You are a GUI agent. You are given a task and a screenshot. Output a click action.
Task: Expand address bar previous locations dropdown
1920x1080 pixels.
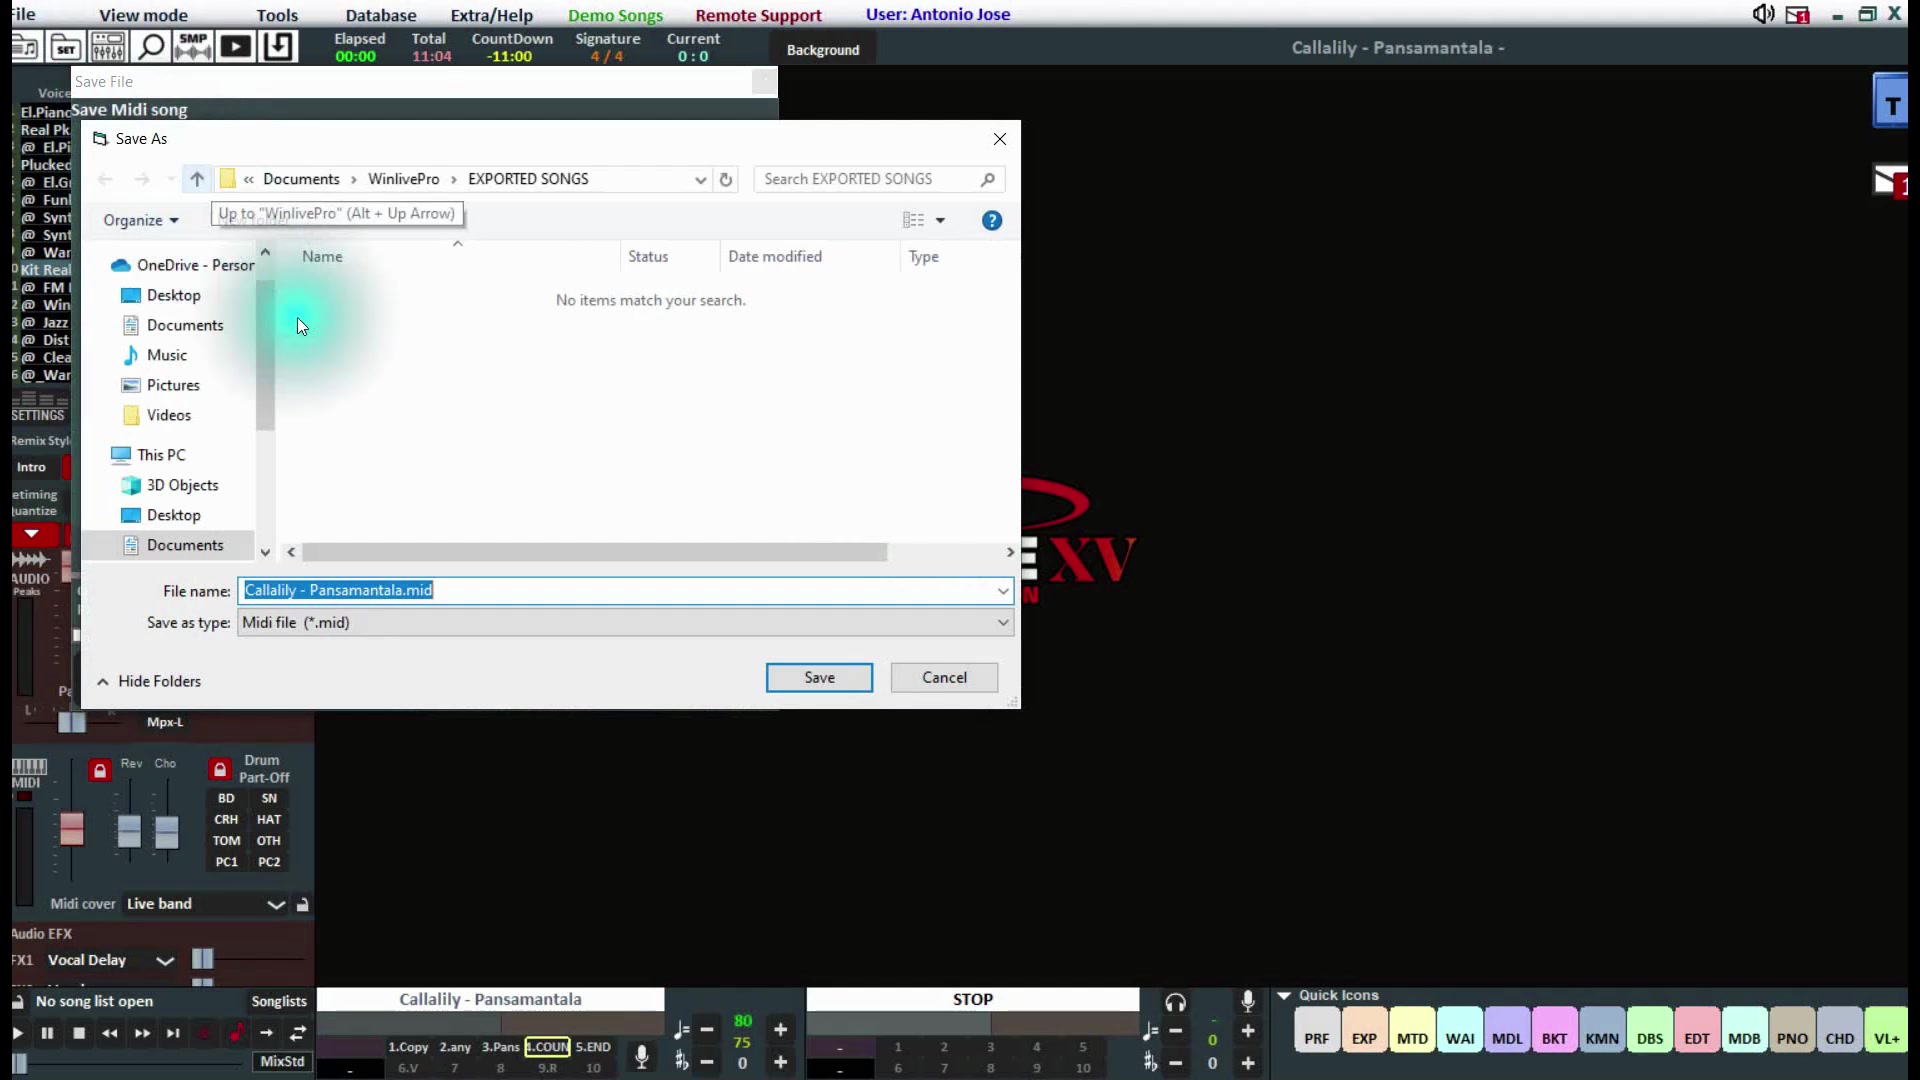(700, 180)
